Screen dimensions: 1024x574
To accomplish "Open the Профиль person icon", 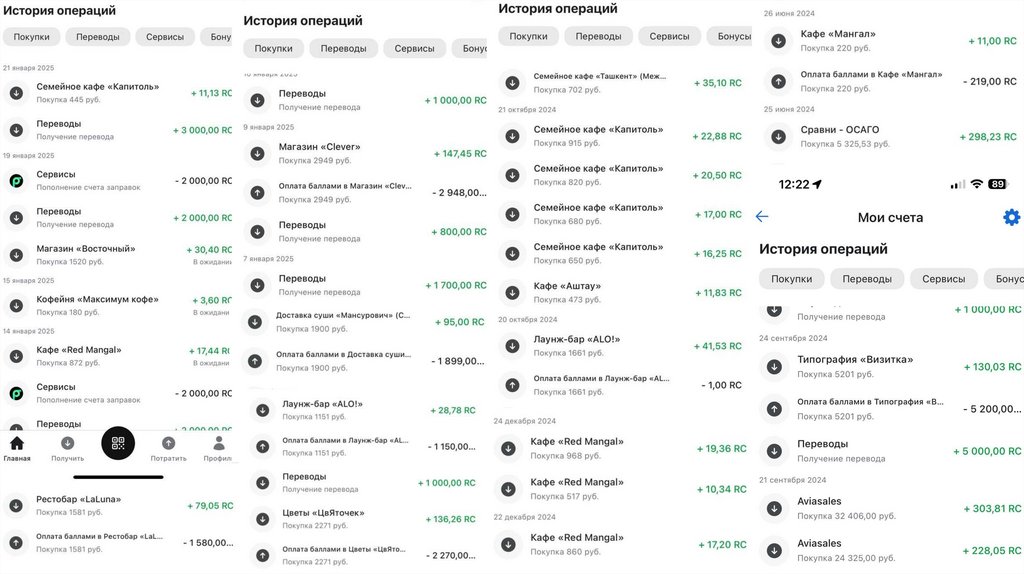I will pos(219,445).
